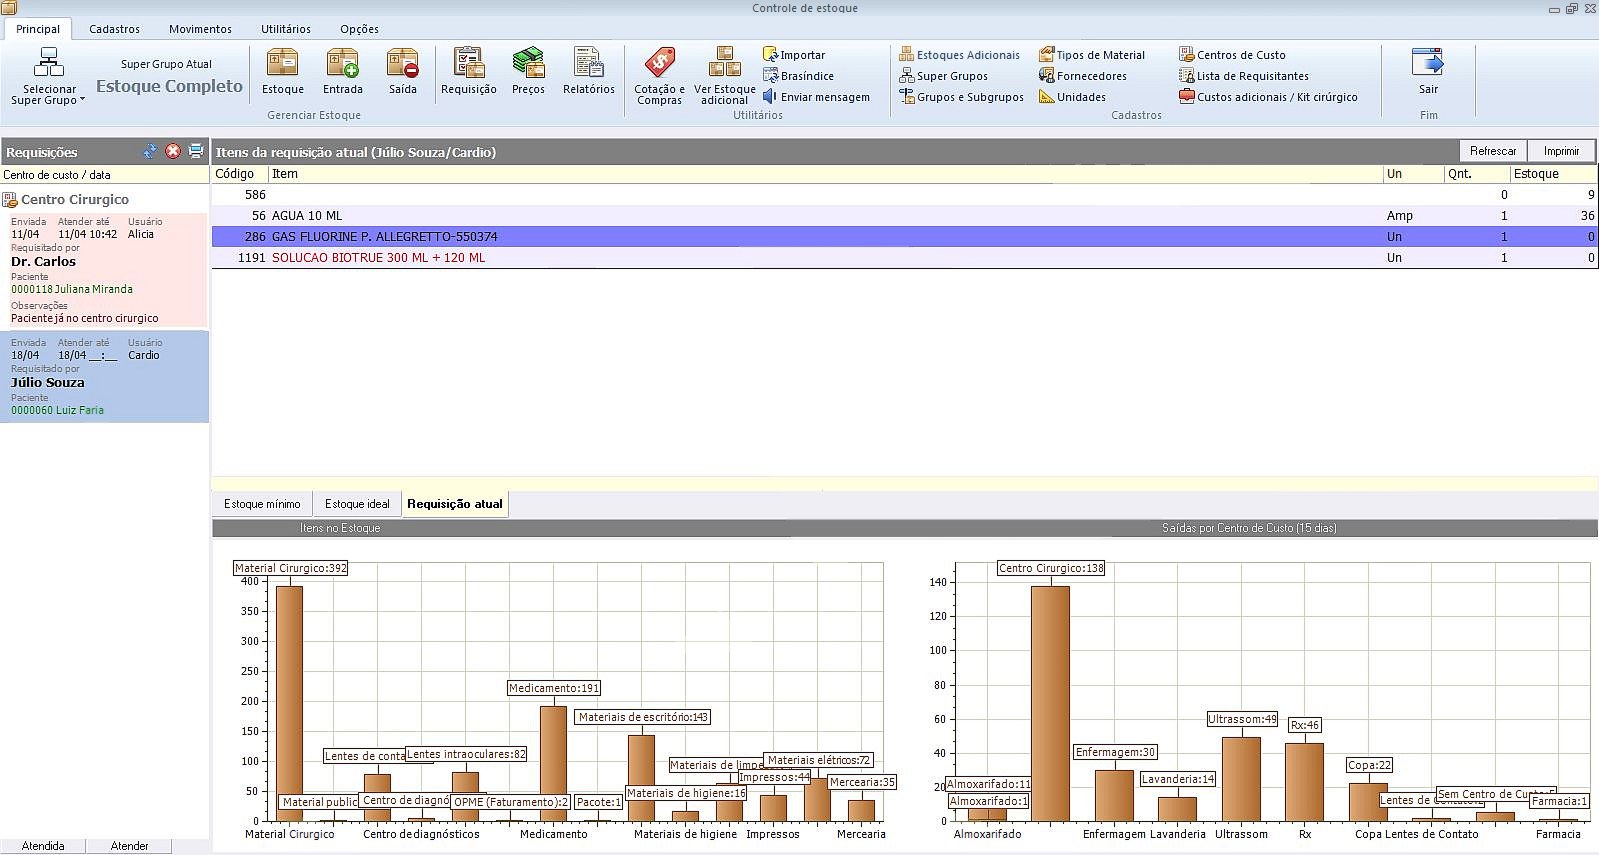The width and height of the screenshot is (1599, 855).
Task: Click the Requisições panel printer icon
Action: click(x=196, y=152)
